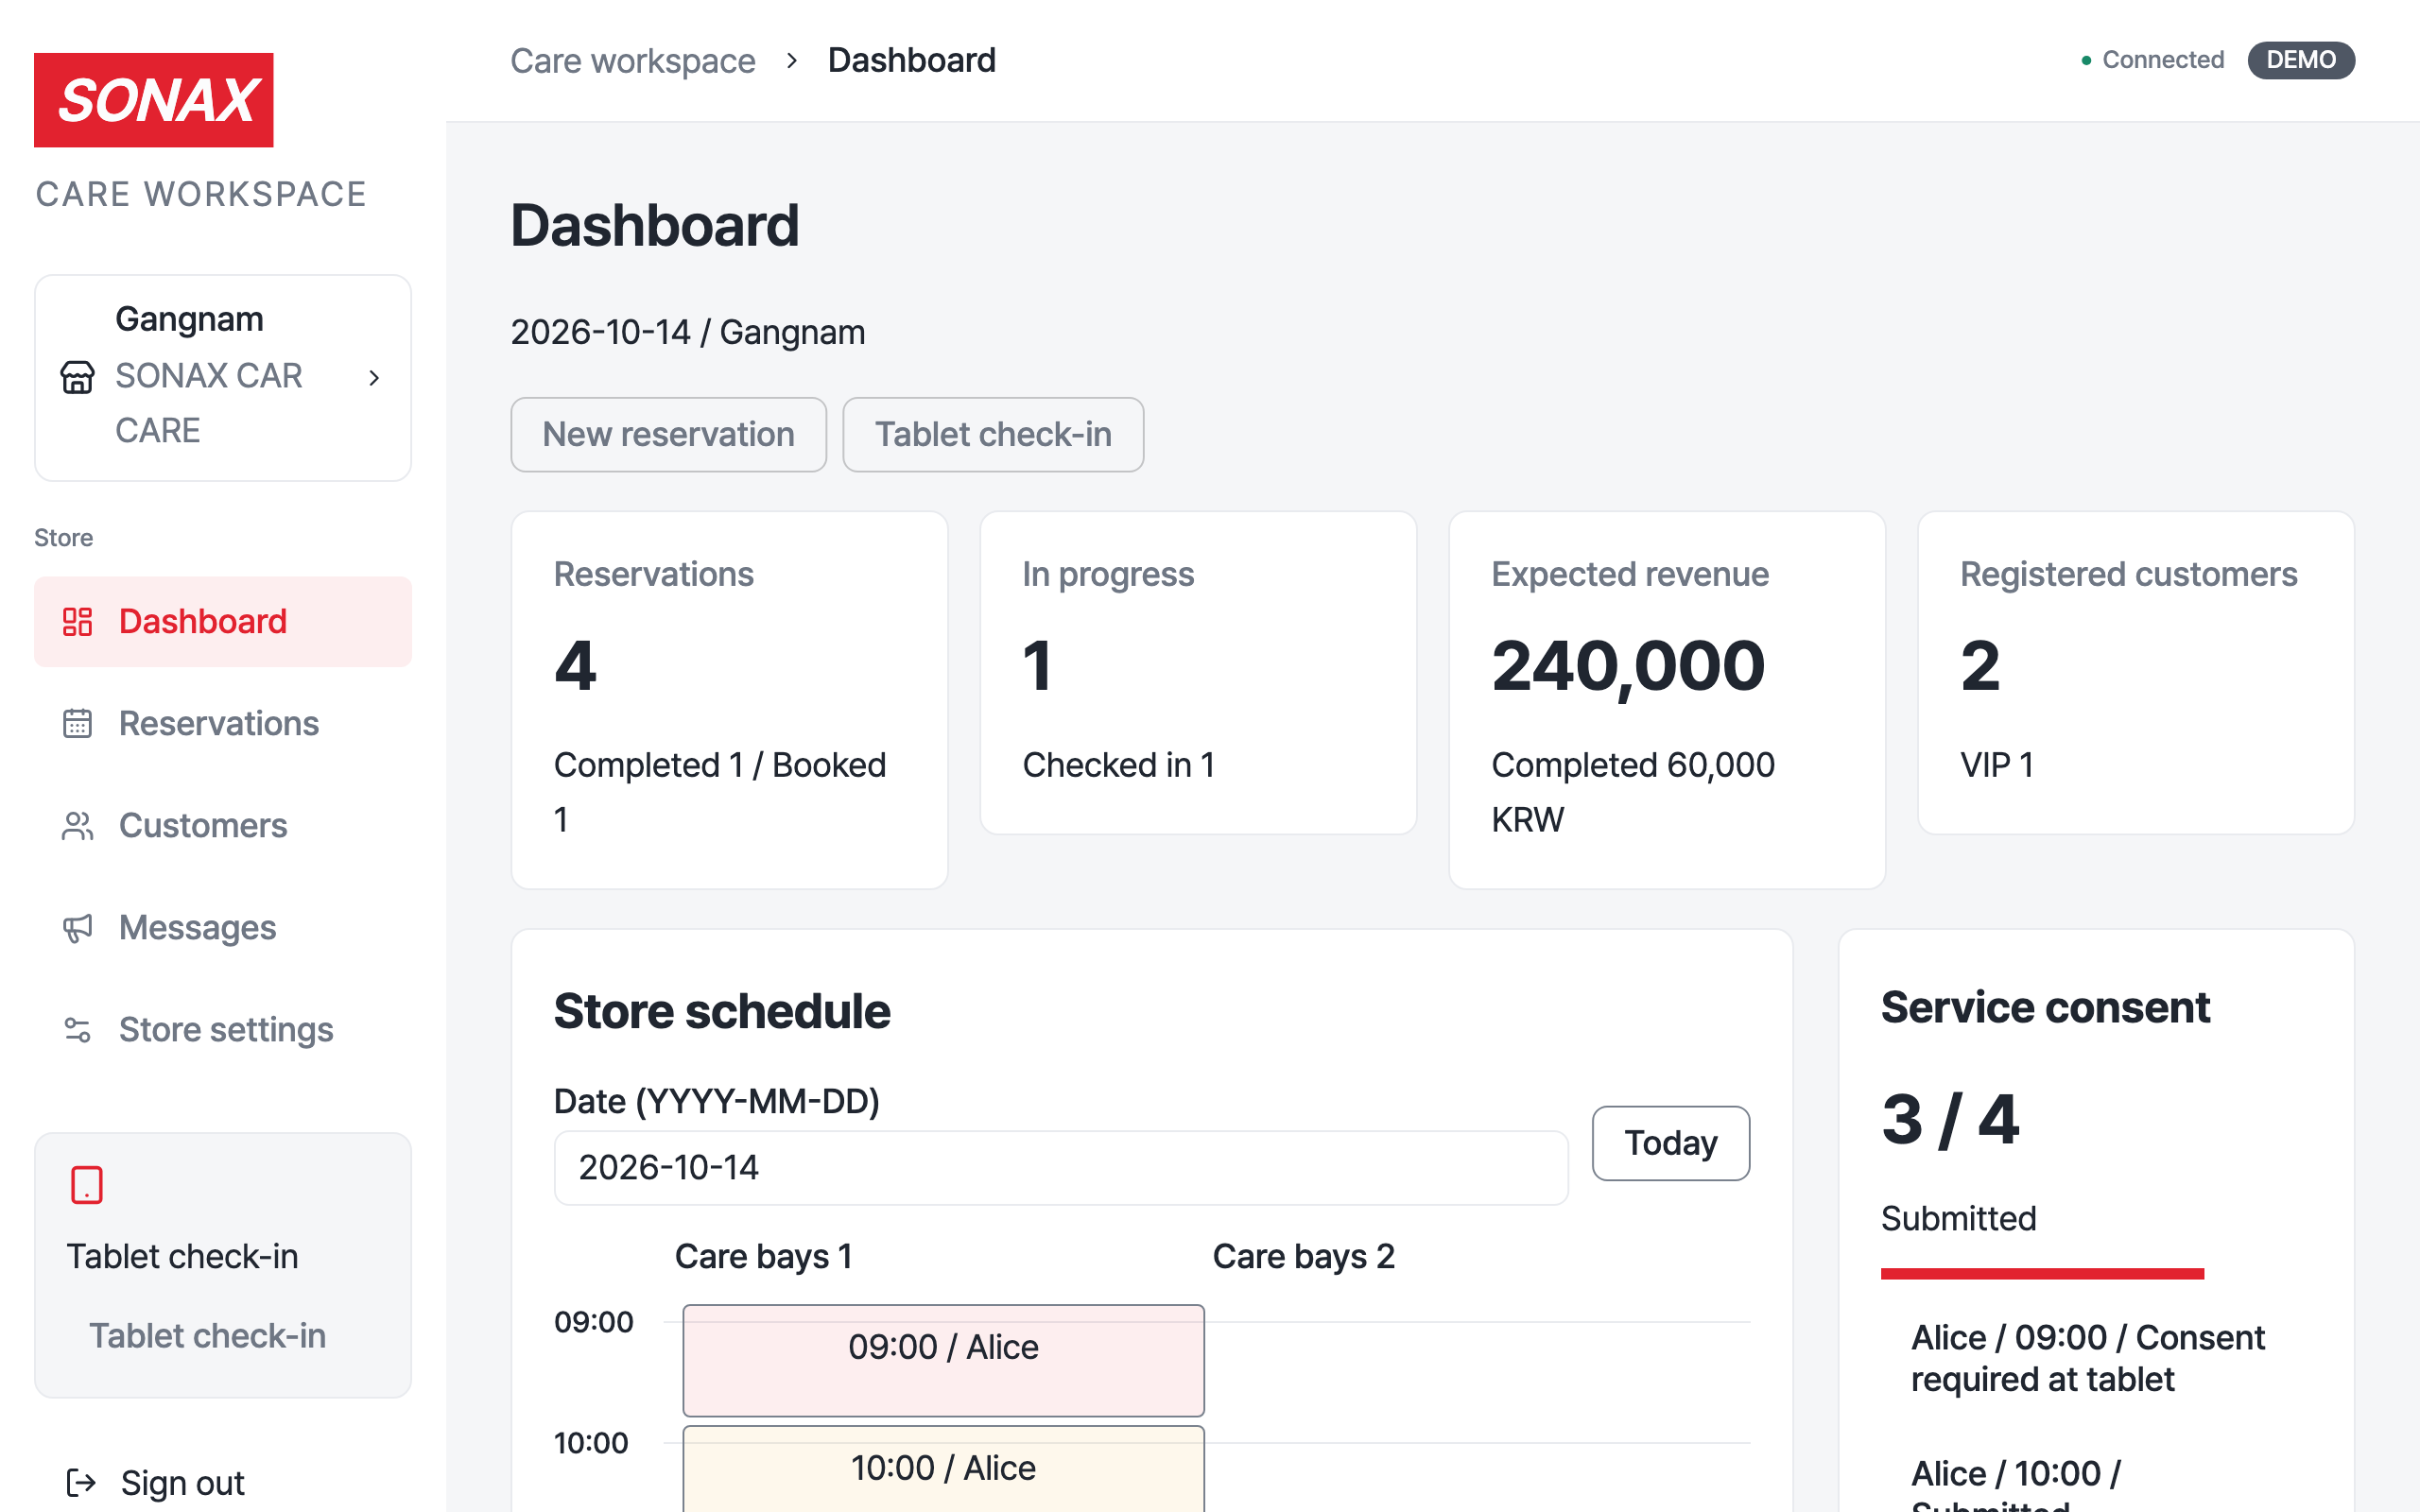Click Sign out
This screenshot has height=1512, width=2420.
click(x=182, y=1482)
